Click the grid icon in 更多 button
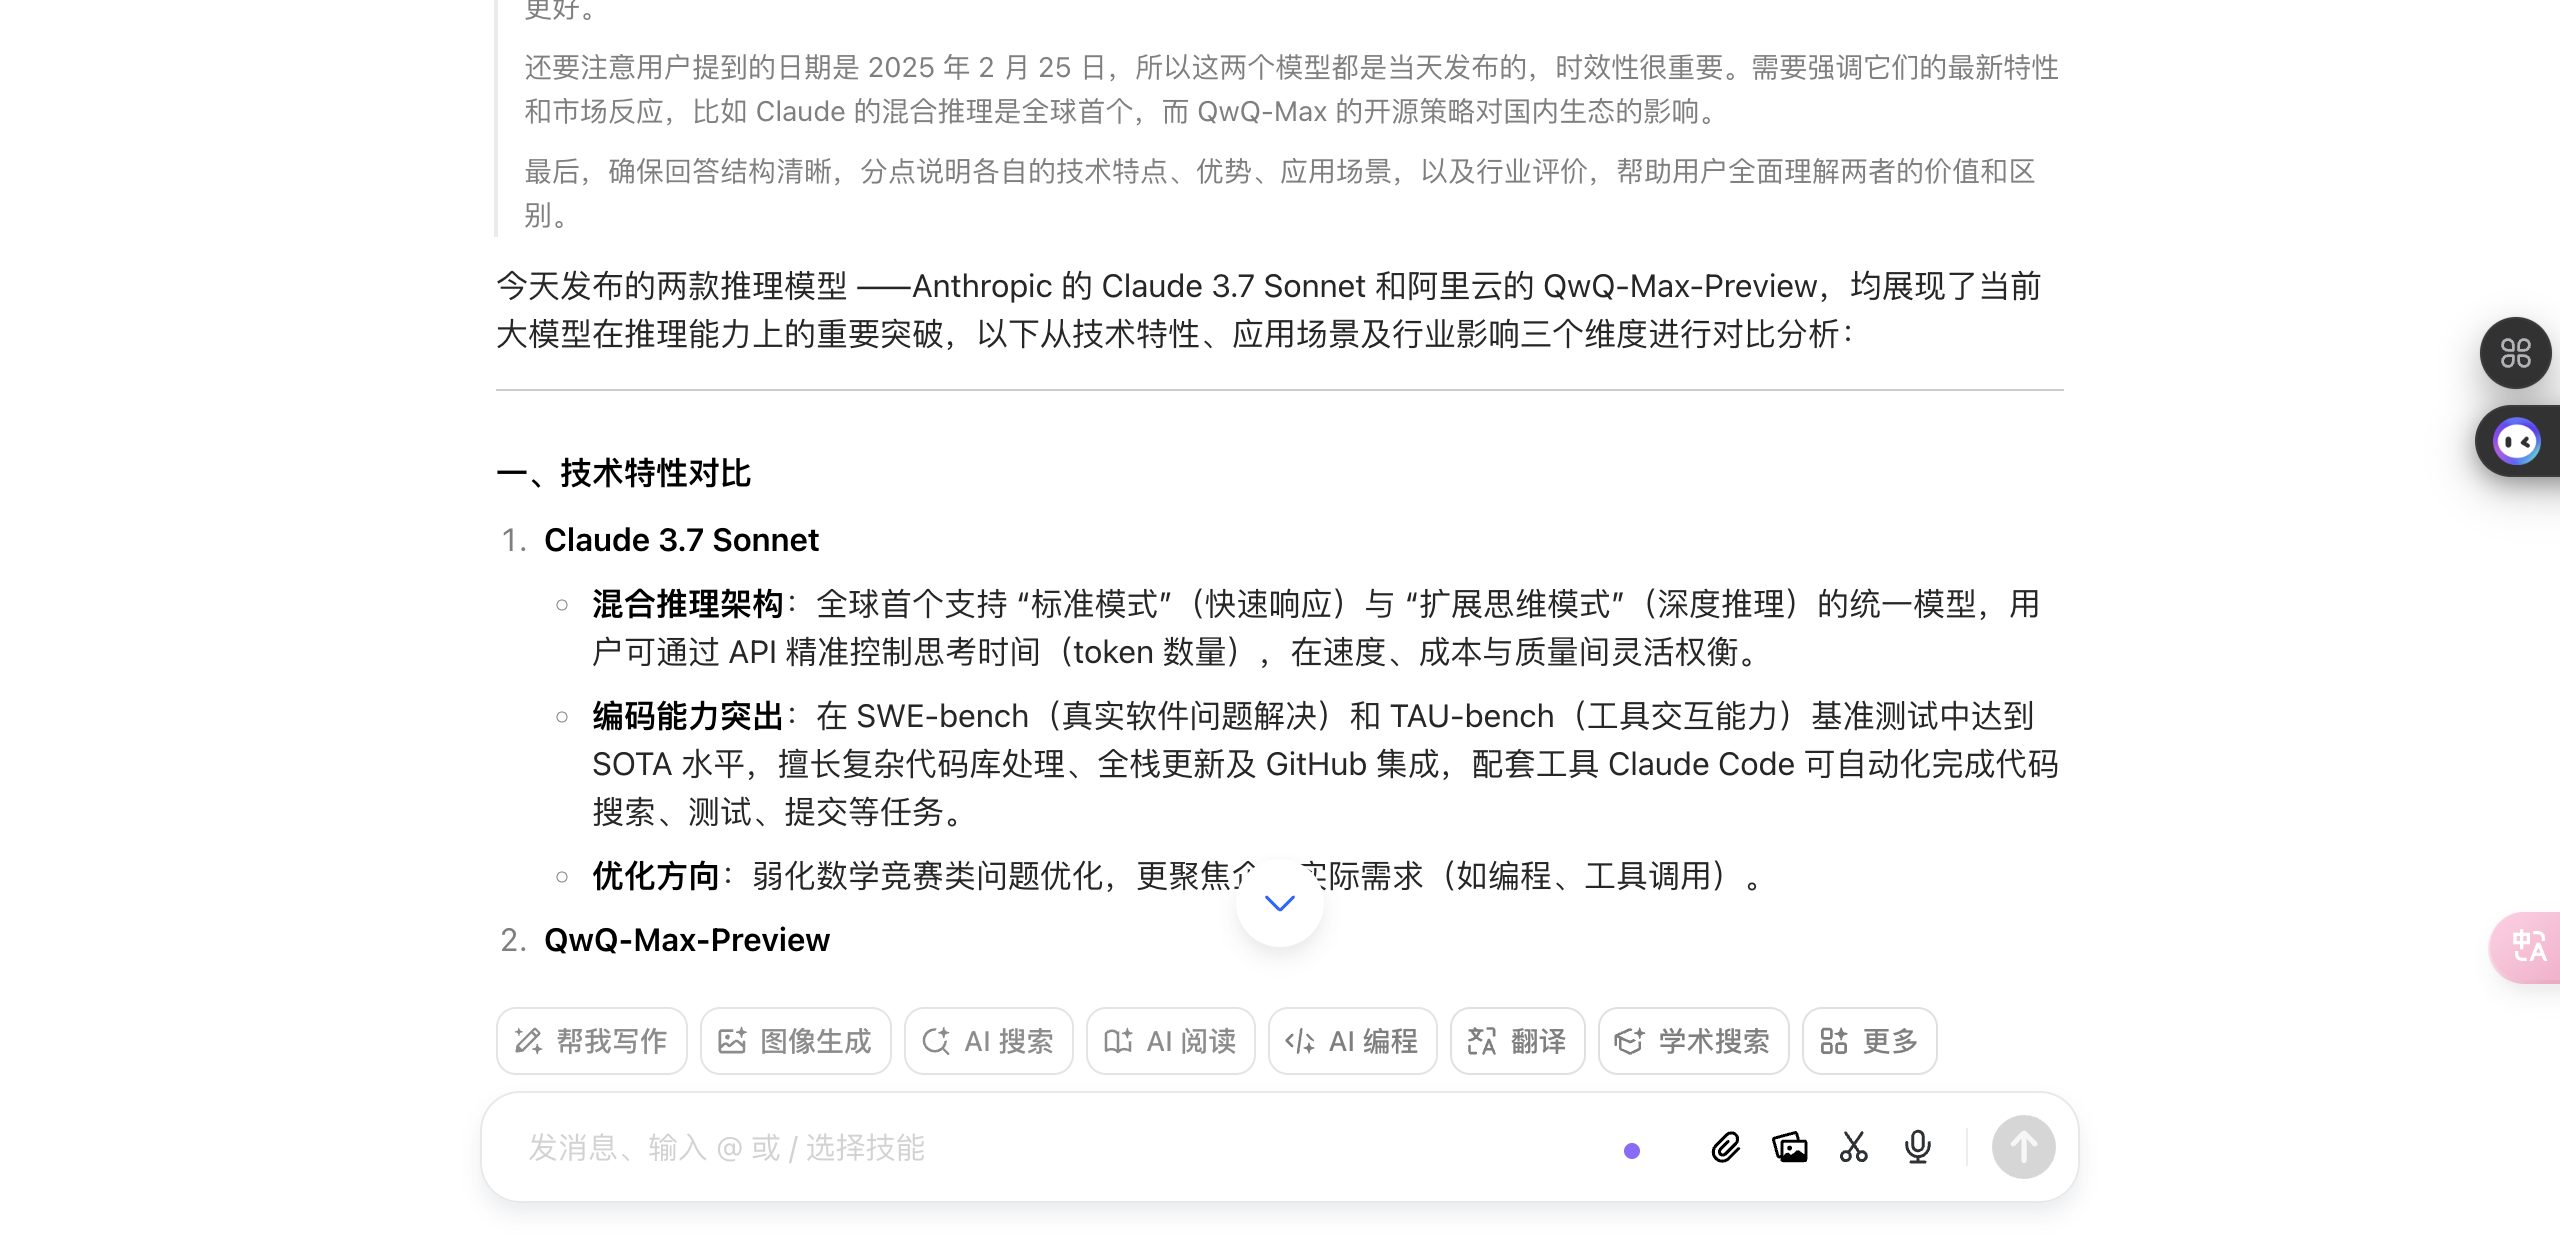 tap(1834, 1041)
